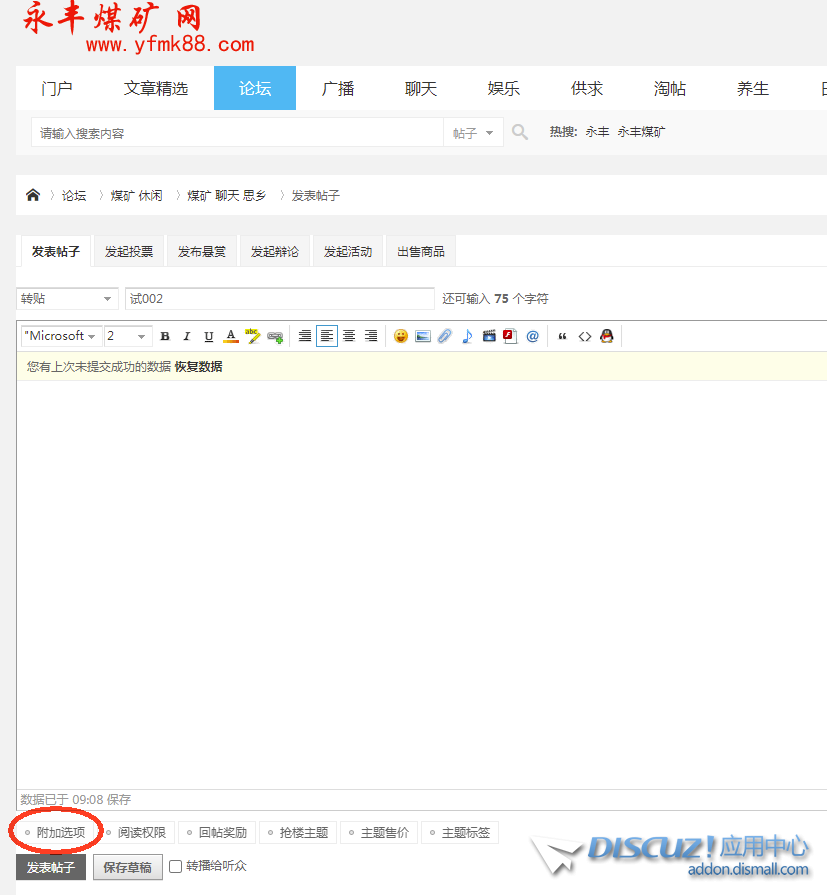This screenshot has height=895, width=827.
Task: Click the 发表帖子 submit button
Action: click(51, 867)
